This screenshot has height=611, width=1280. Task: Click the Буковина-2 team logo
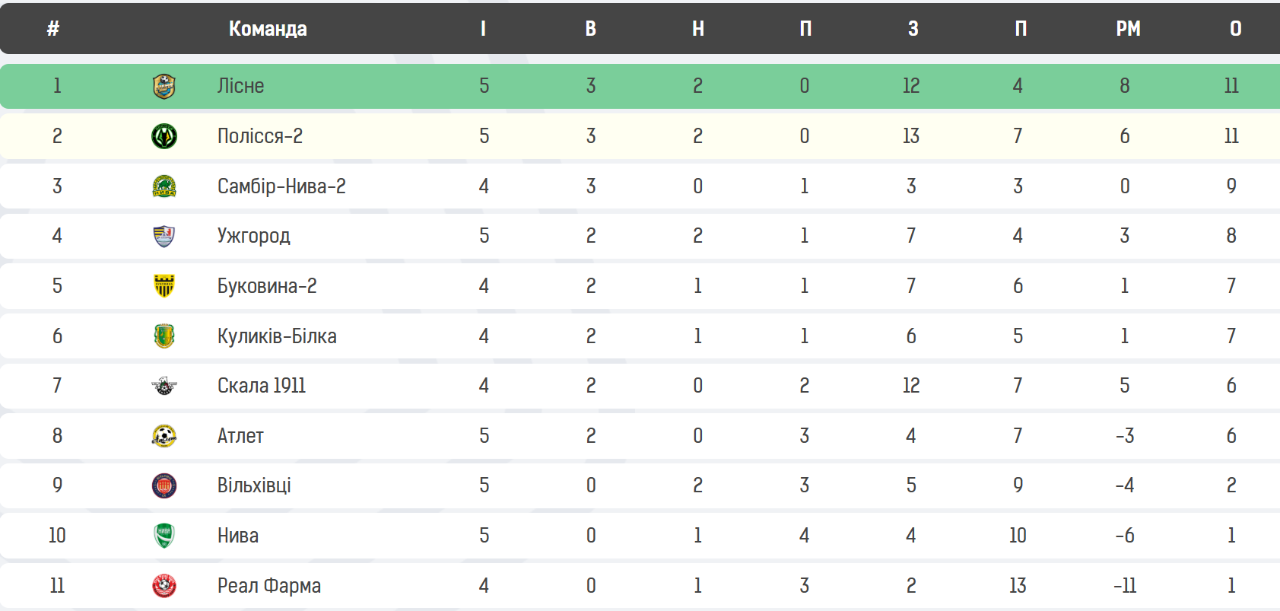164,286
